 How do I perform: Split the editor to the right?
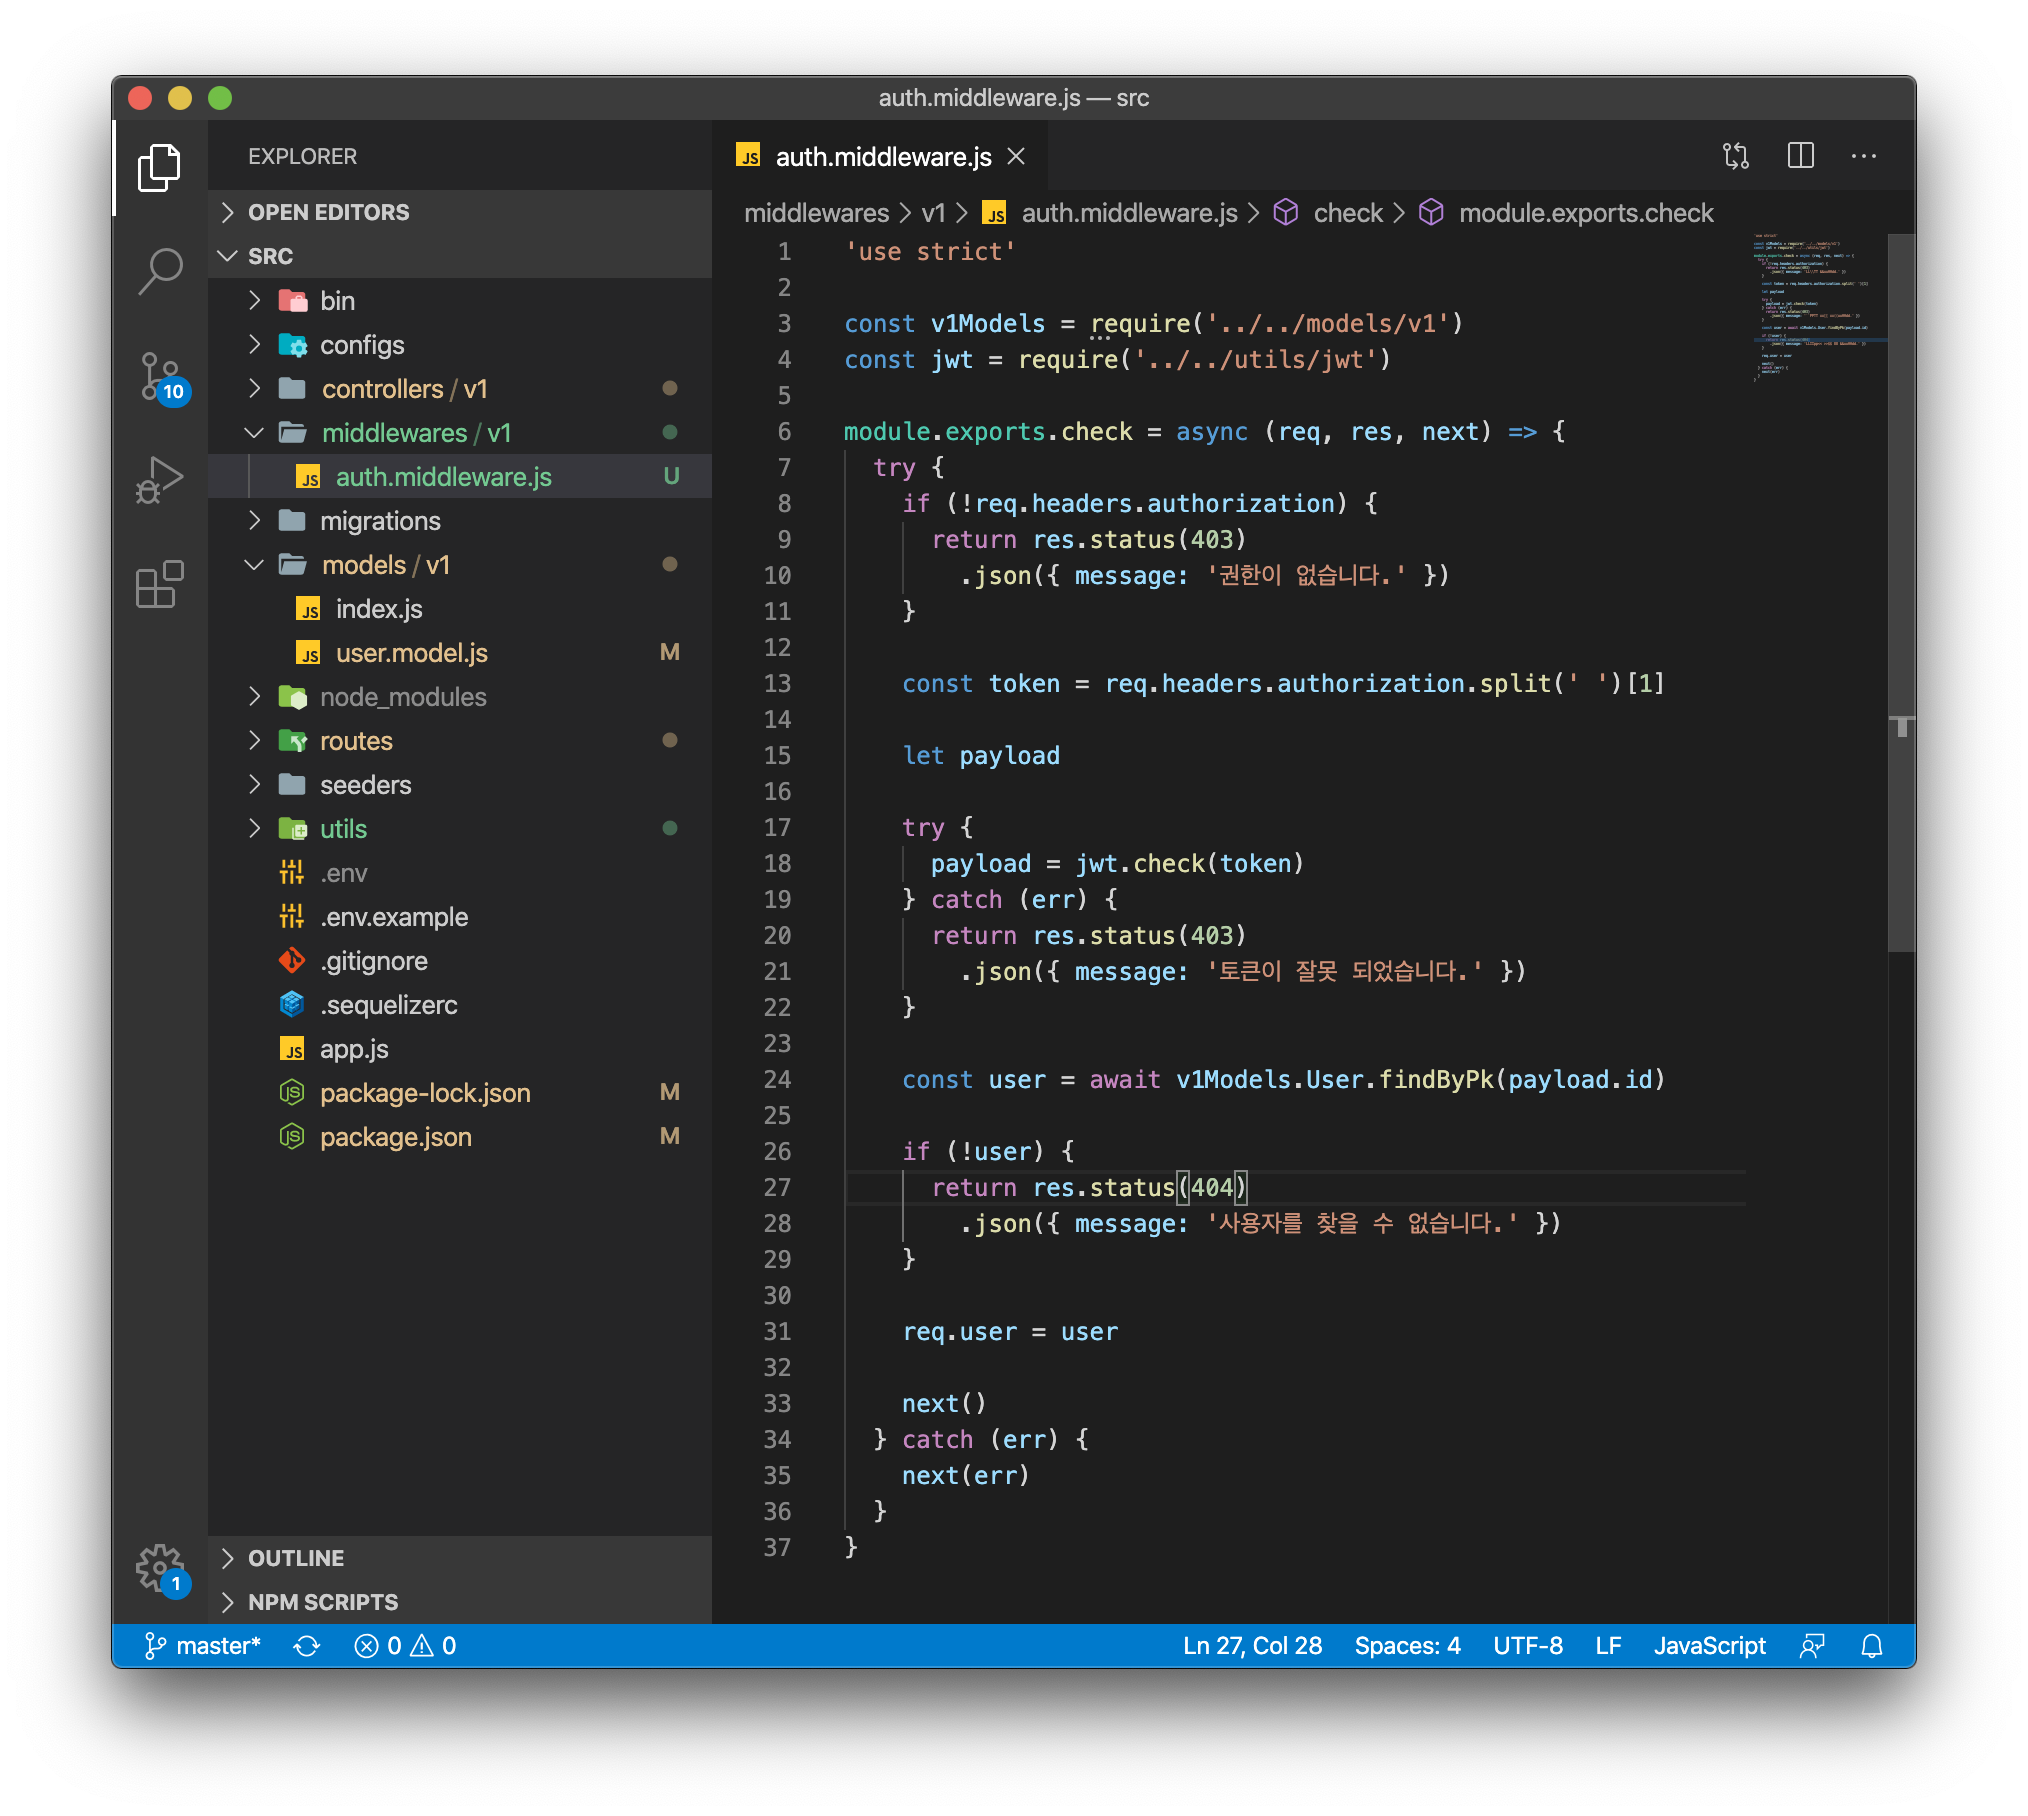[1800, 156]
